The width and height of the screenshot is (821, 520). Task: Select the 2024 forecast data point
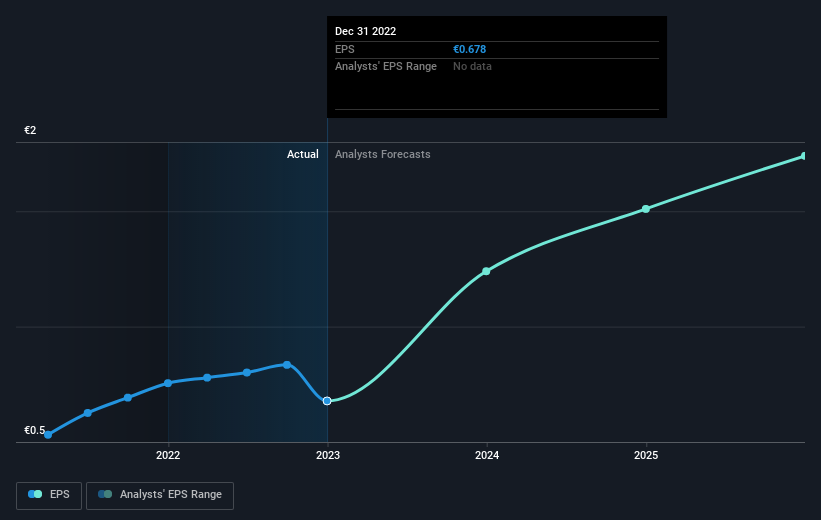486,271
